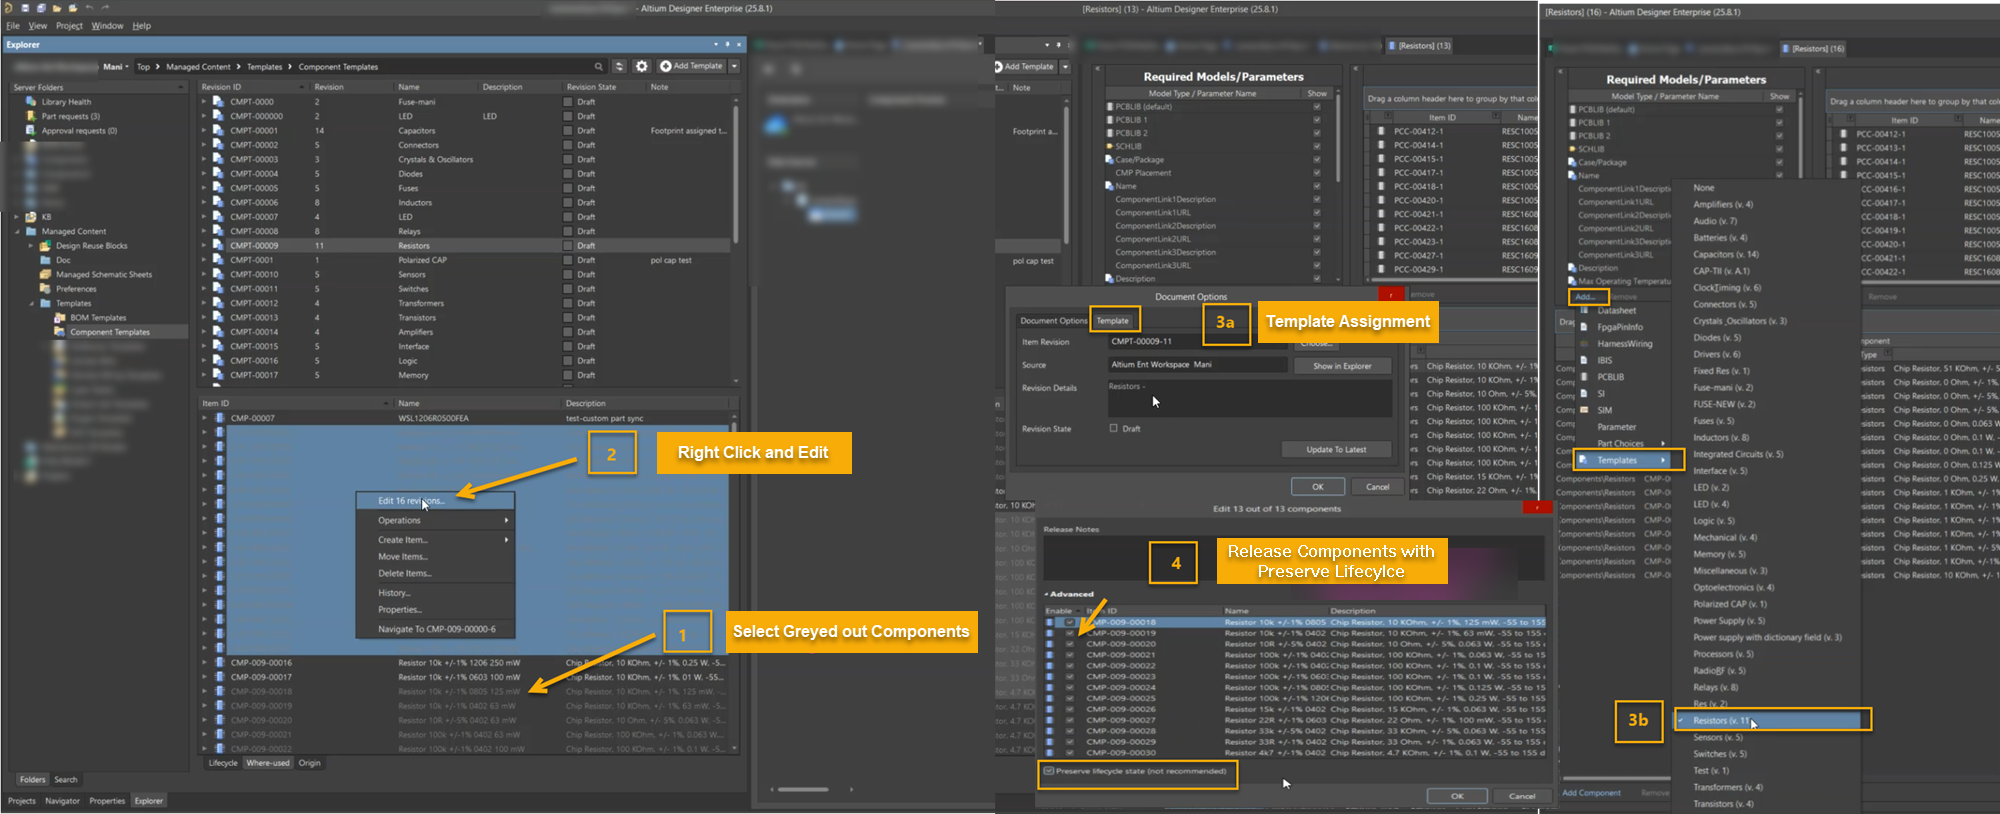Click the refresh icon beside the search magnifier

coord(619,66)
